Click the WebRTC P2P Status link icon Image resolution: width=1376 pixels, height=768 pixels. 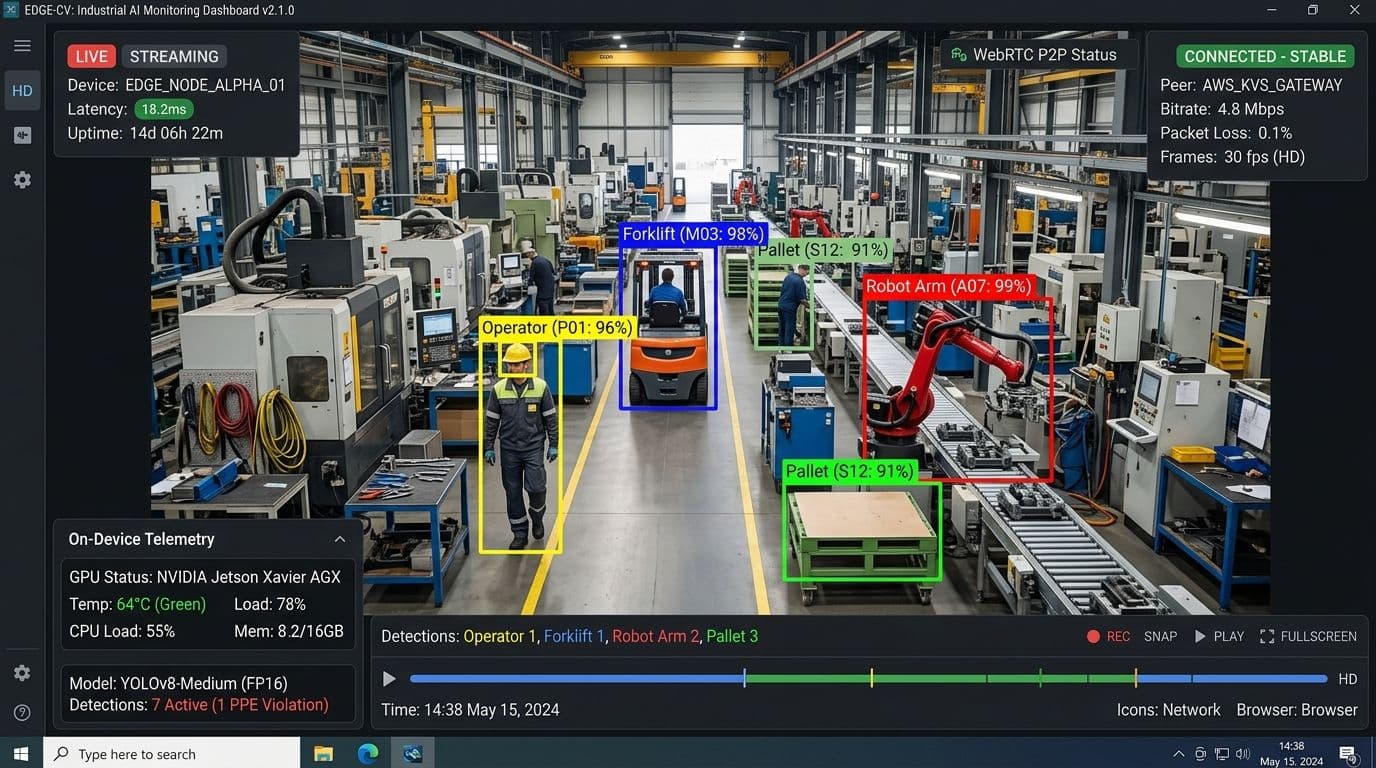coord(959,55)
